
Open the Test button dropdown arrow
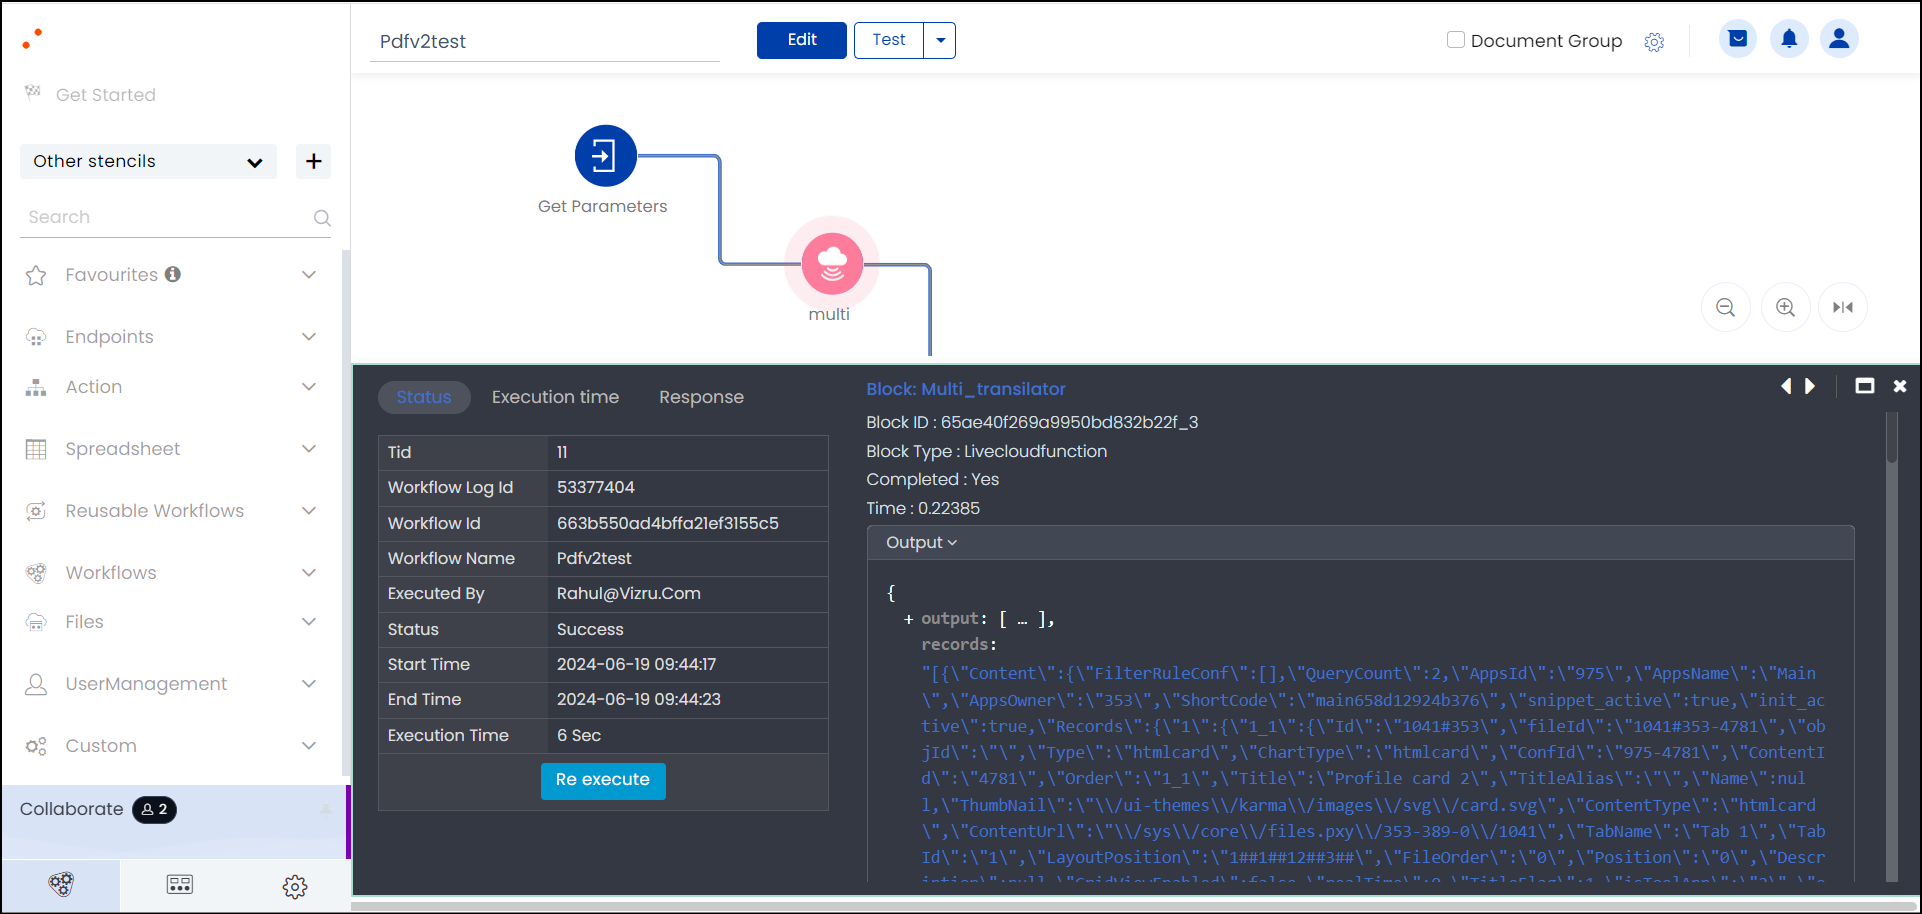point(940,41)
